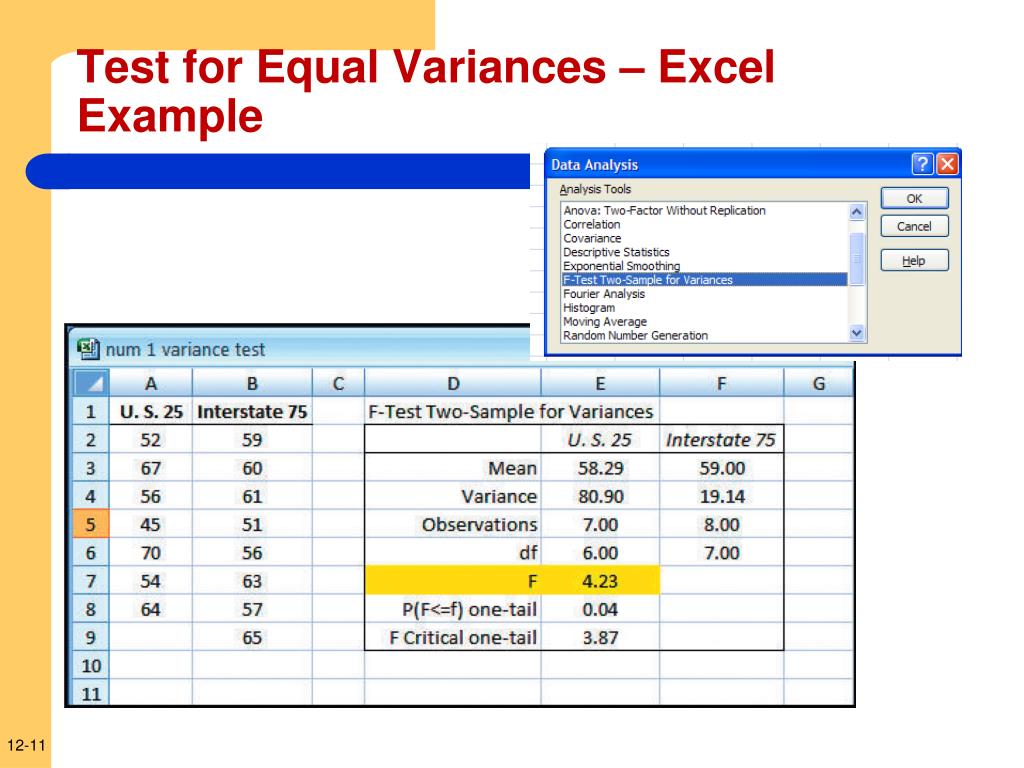Click cell A3 containing 67
This screenshot has height=768, width=1024.
pyautogui.click(x=151, y=468)
